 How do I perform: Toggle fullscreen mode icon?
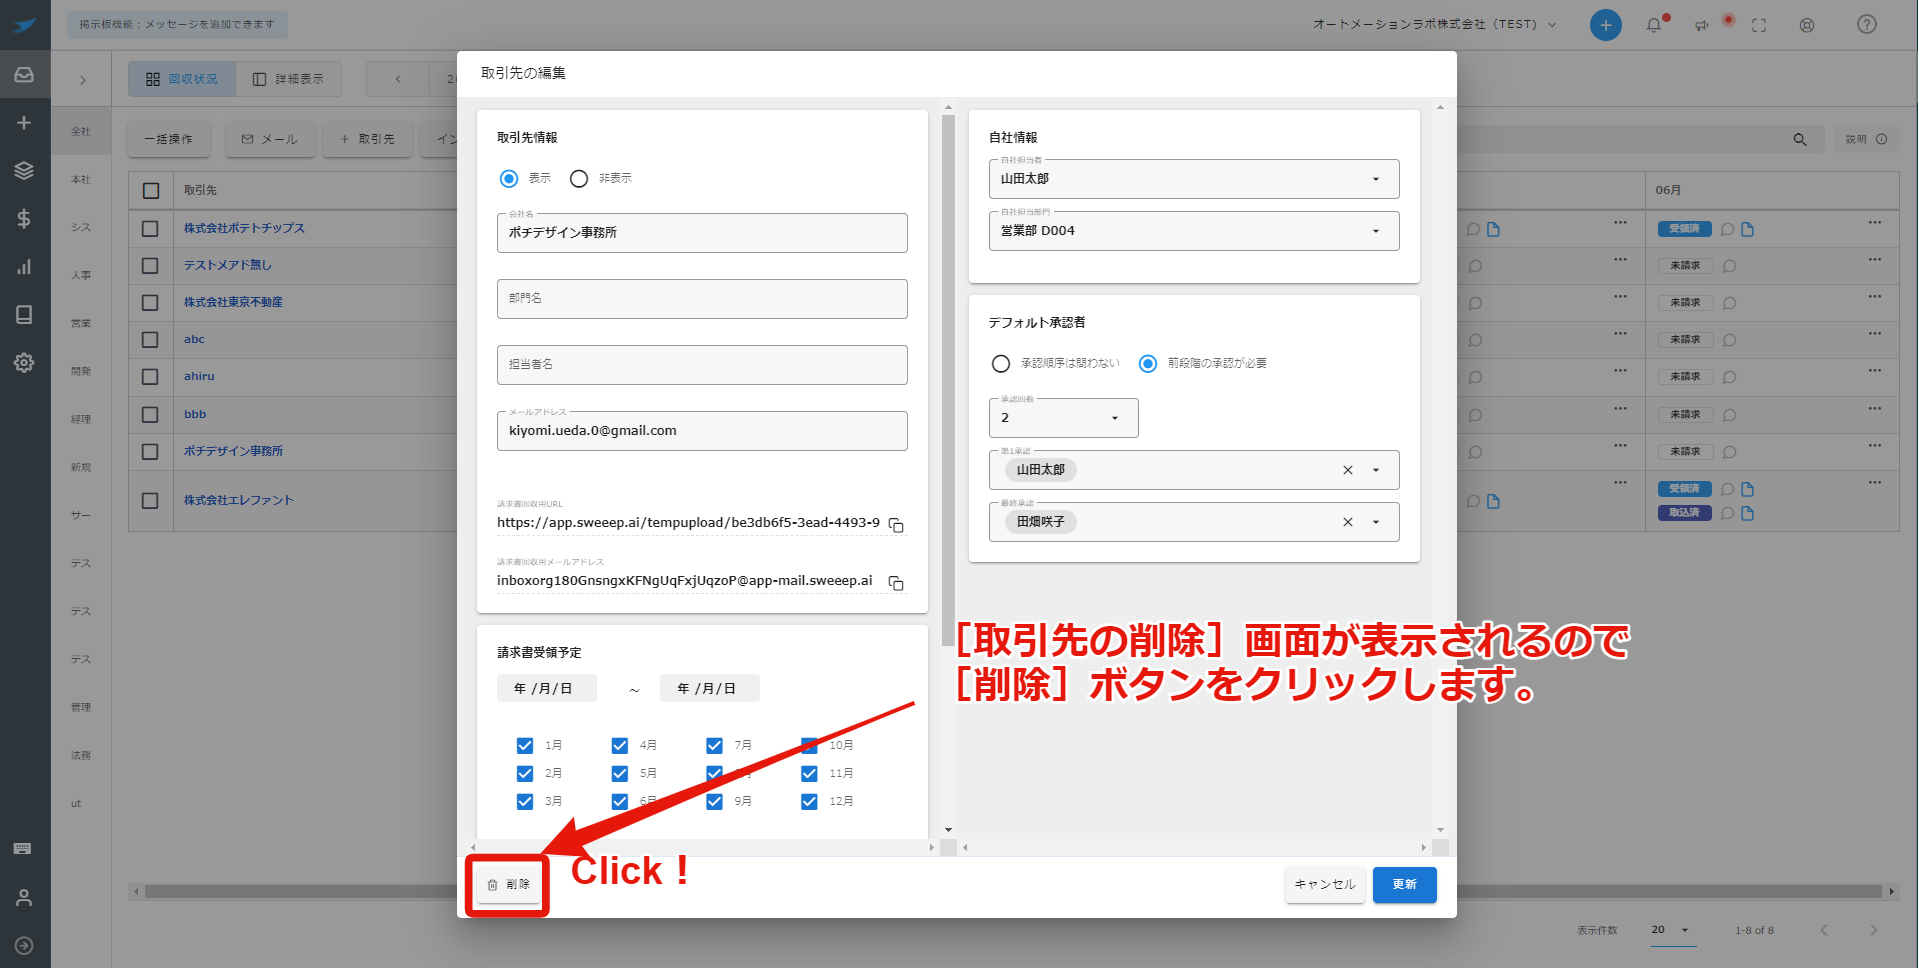coord(1759,25)
